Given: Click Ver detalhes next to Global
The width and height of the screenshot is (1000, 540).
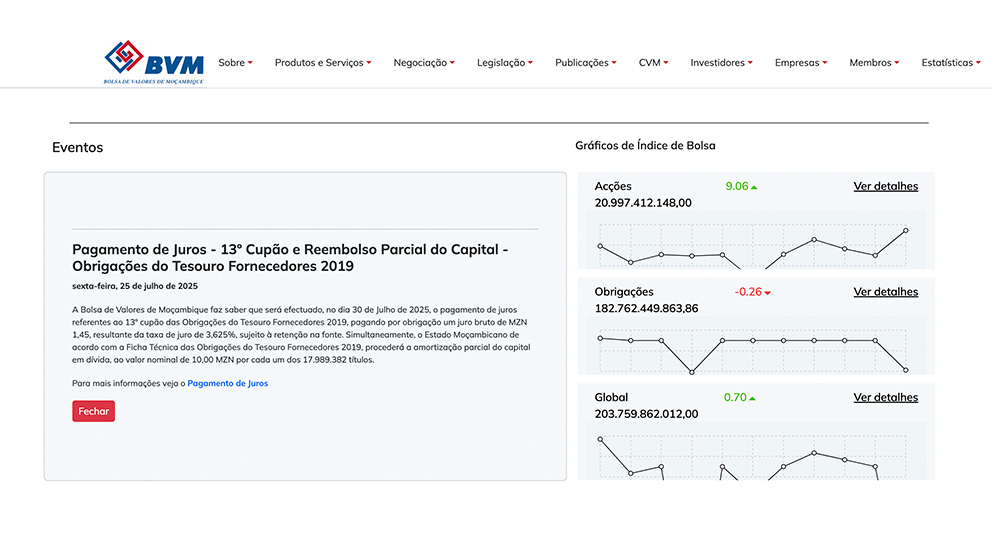Looking at the screenshot, I should (885, 397).
